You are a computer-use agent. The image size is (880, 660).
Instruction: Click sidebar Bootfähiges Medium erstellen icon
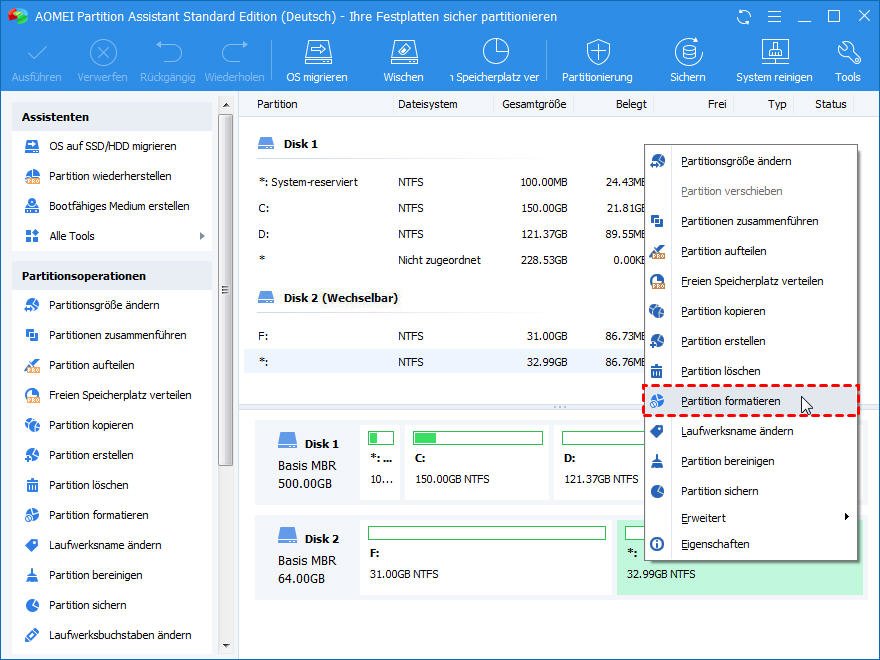[x=33, y=206]
